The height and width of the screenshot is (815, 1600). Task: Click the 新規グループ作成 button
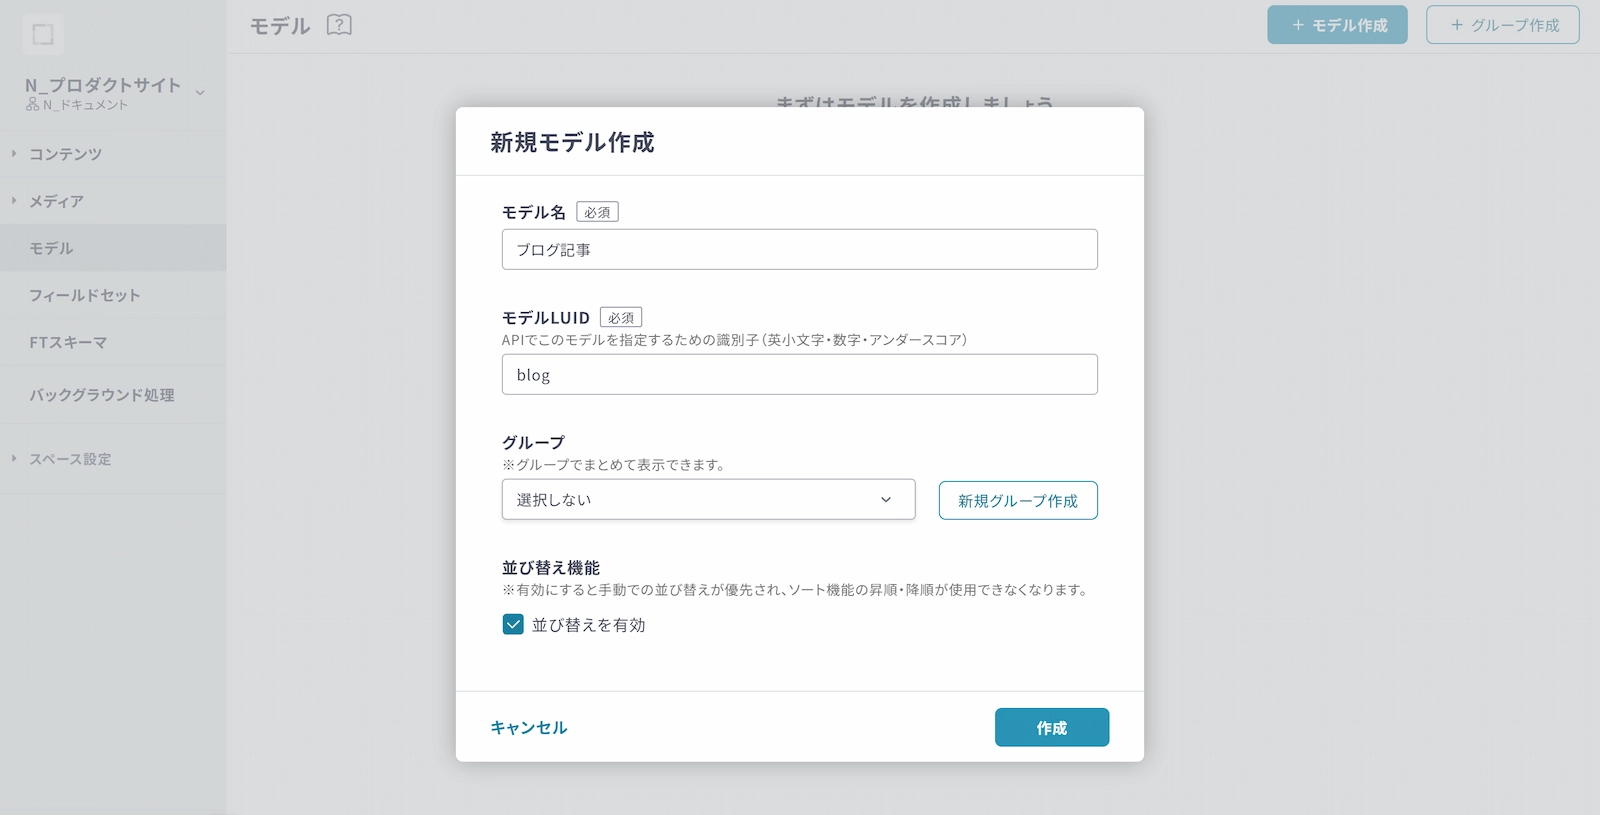coord(1017,501)
